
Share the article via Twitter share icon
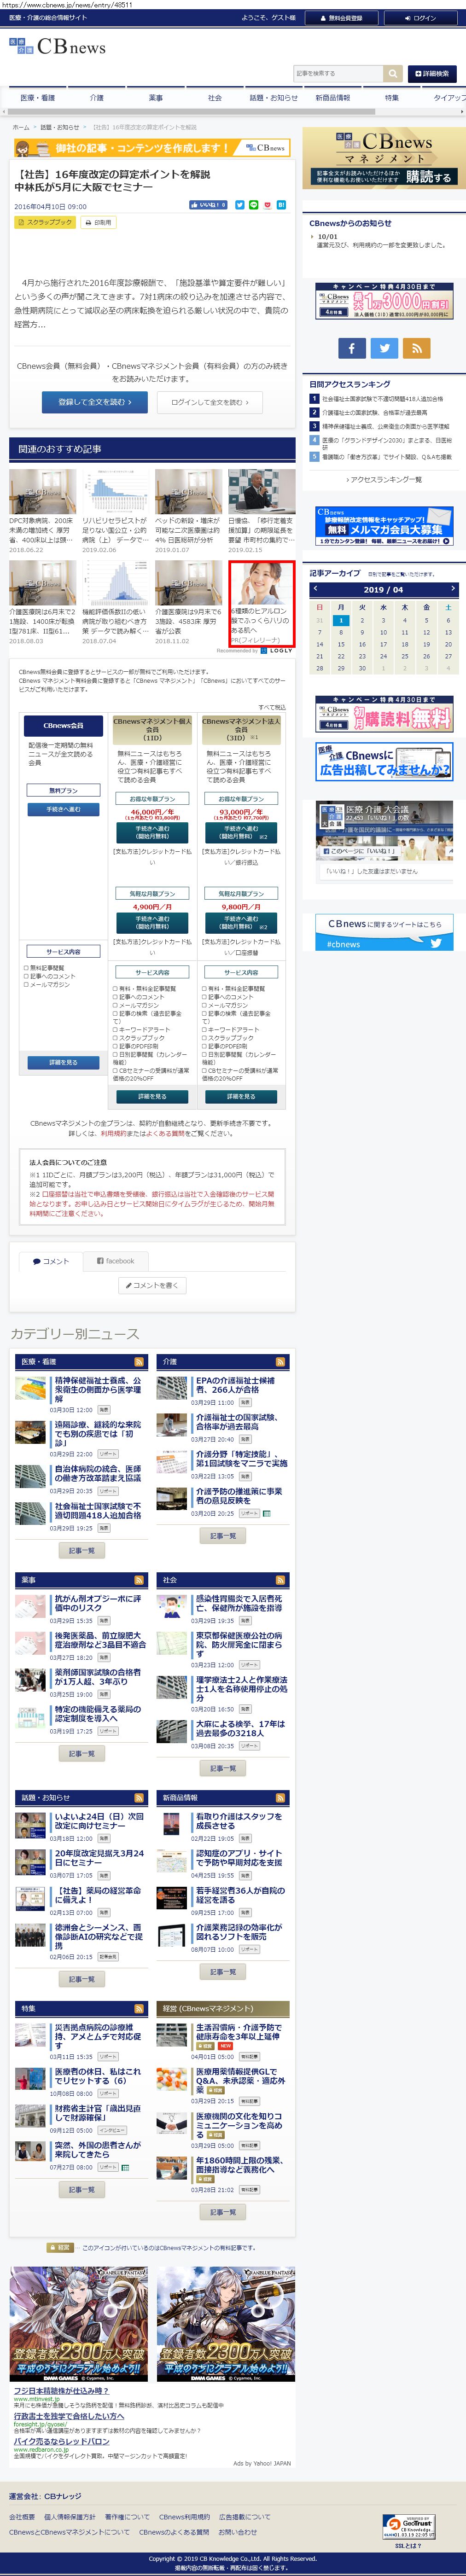click(239, 205)
